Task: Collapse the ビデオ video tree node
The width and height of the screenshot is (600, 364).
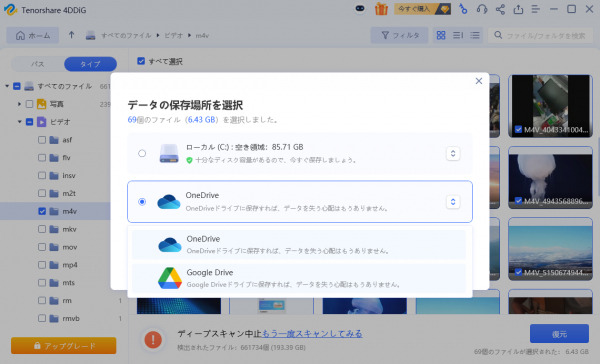Action: [x=19, y=122]
